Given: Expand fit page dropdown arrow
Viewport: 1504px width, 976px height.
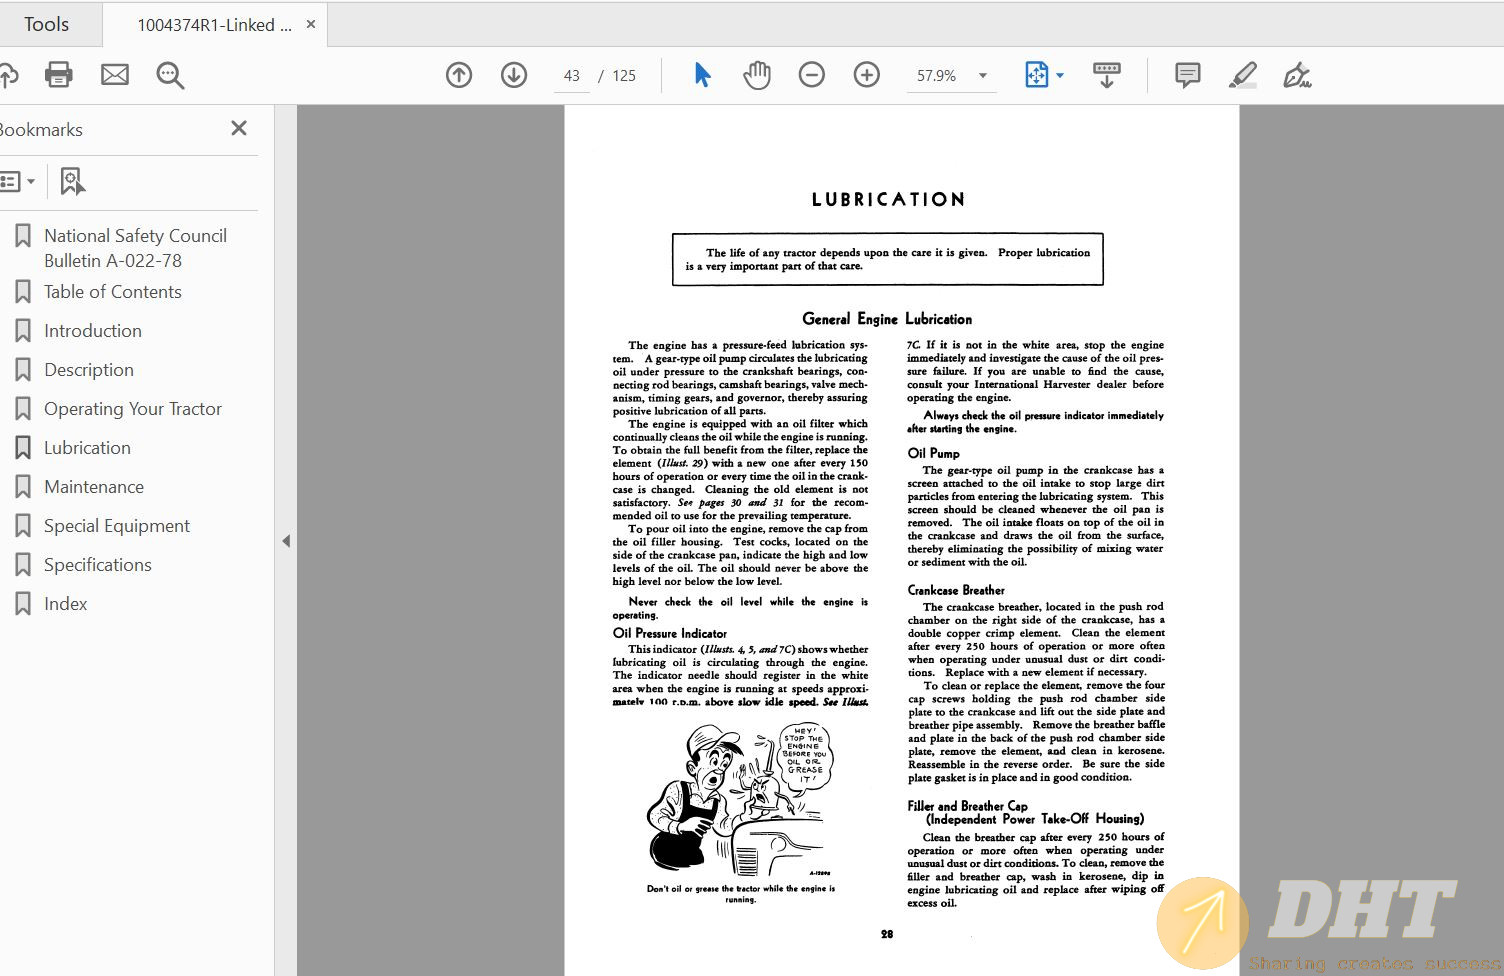Looking at the screenshot, I should coord(1060,76).
